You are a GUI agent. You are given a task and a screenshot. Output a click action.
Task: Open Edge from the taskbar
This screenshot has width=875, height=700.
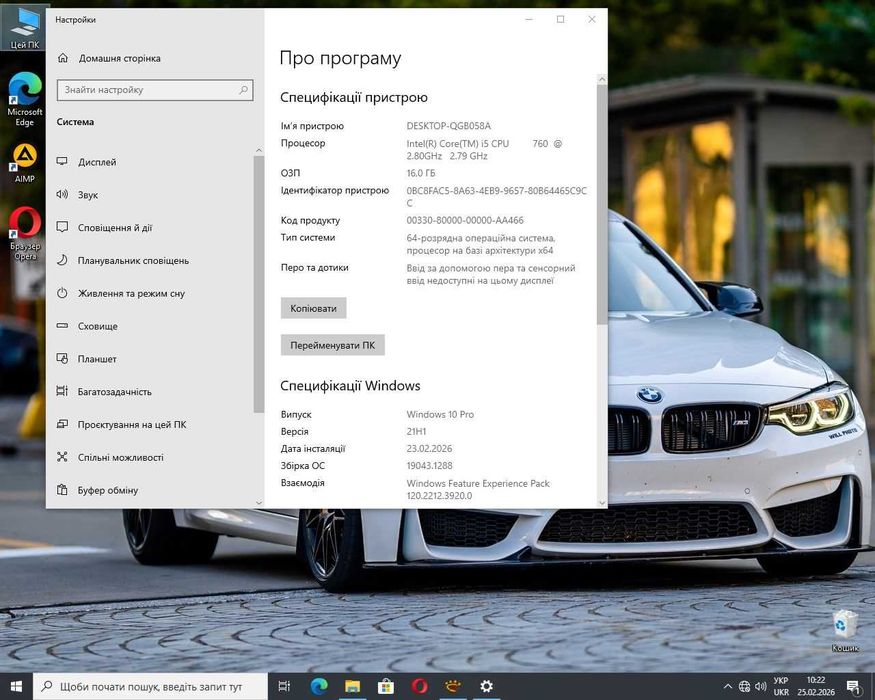[x=319, y=687]
